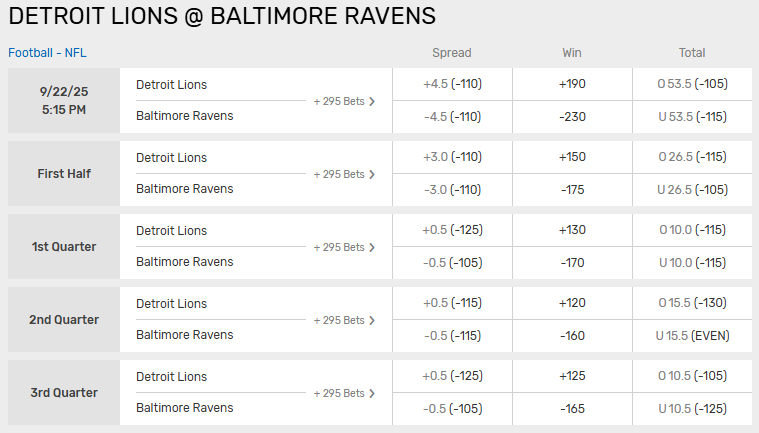Choose Over 10.5 (-105) 3rd Quarter total

point(692,376)
